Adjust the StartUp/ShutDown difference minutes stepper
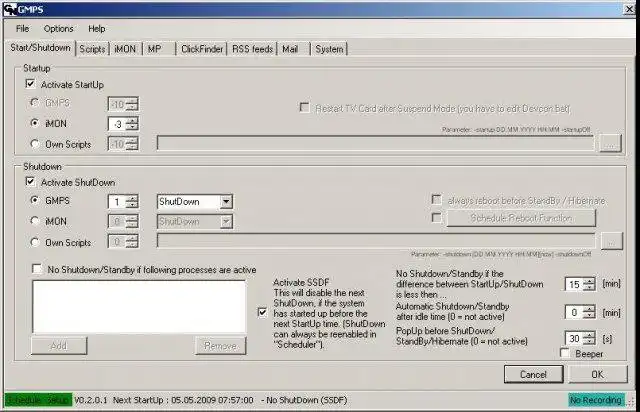 (589, 284)
